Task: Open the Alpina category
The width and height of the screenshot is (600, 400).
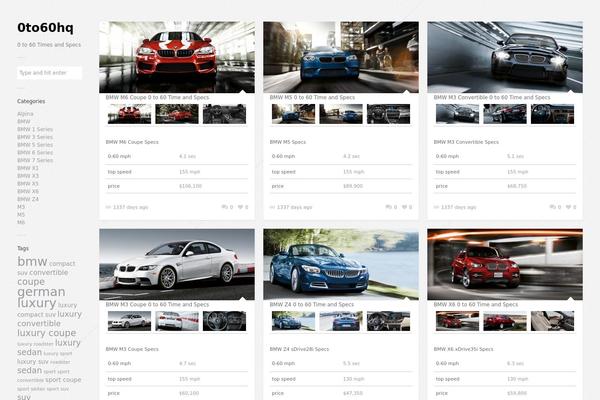Action: point(25,114)
